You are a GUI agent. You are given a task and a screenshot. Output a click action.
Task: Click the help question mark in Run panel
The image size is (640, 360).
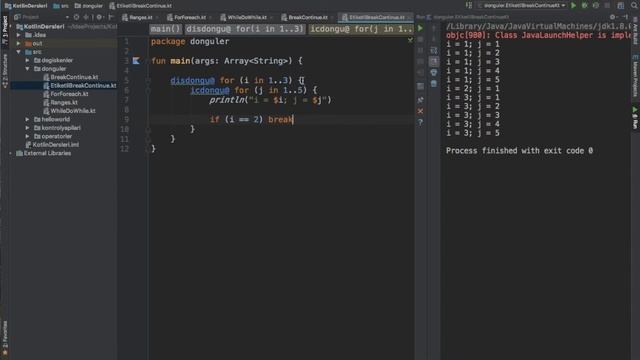(x=420, y=122)
